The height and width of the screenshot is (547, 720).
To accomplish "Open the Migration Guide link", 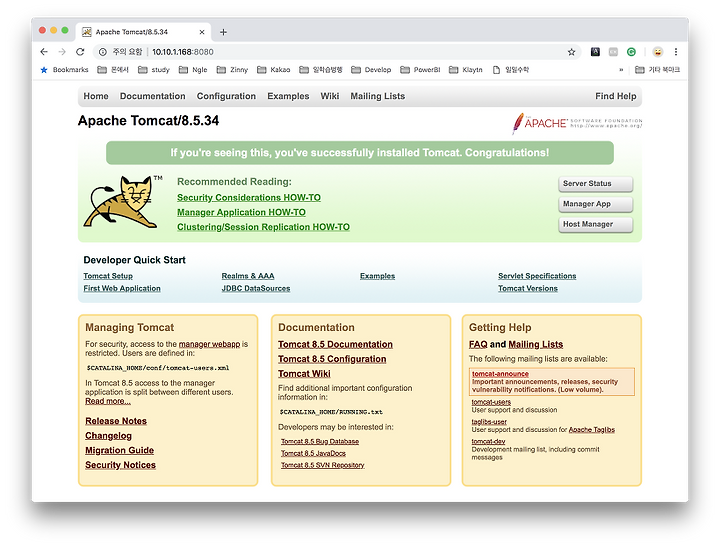I will (x=119, y=451).
